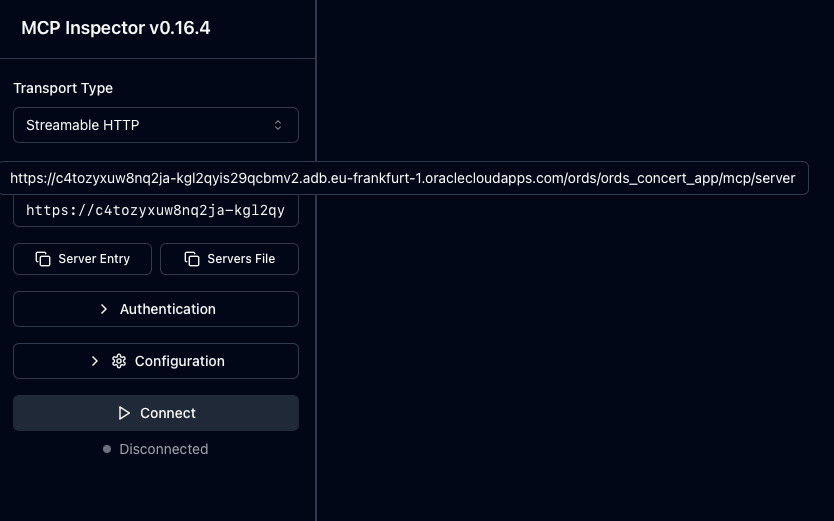Click the gear icon beside Configuration
Image resolution: width=834 pixels, height=521 pixels.
[119, 361]
